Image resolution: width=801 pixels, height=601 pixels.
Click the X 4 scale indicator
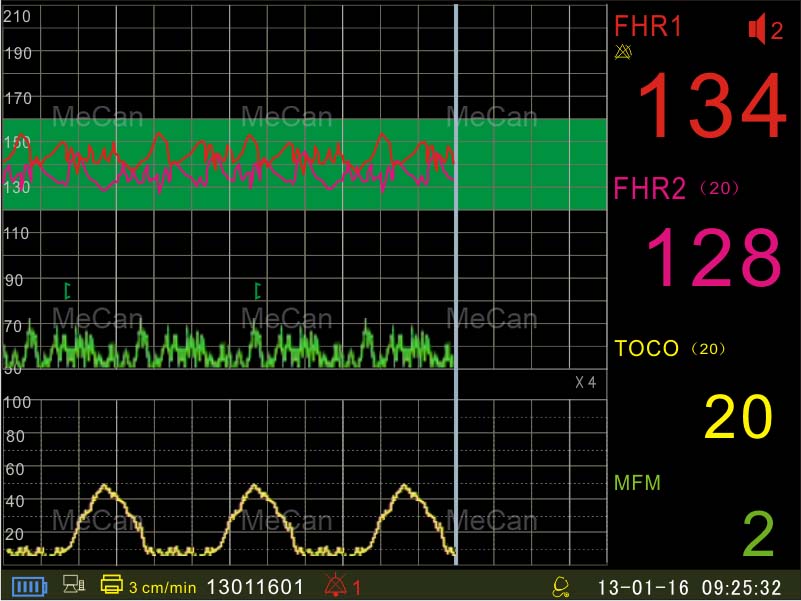coord(586,382)
